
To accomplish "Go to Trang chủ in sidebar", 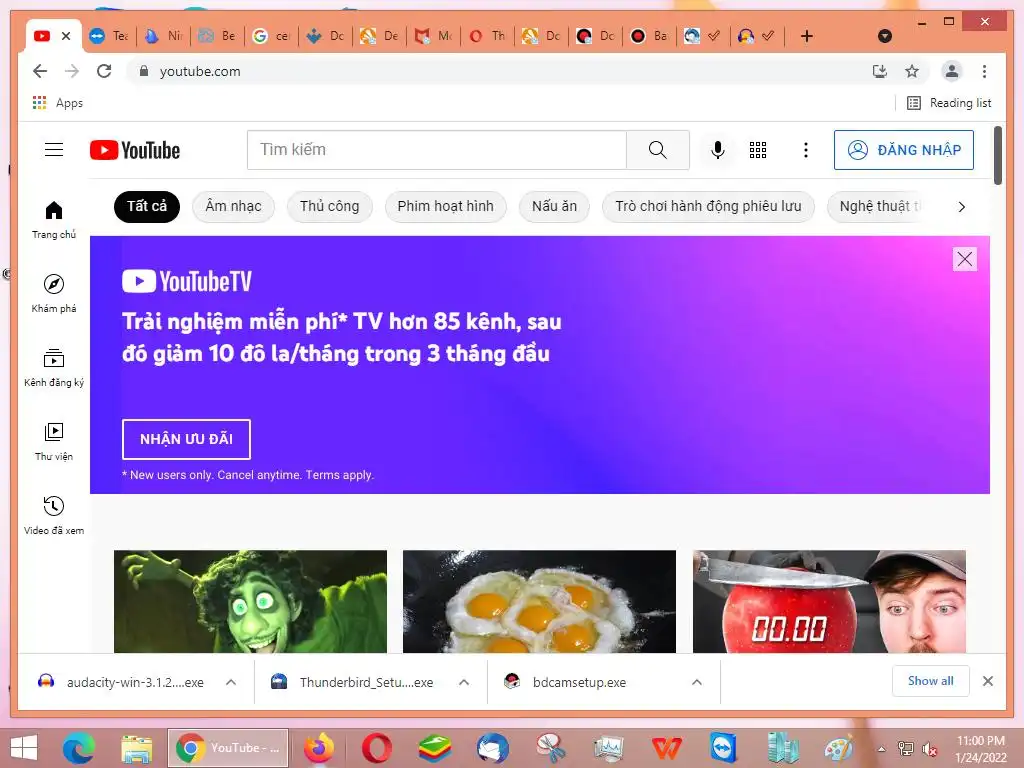I will (54, 221).
